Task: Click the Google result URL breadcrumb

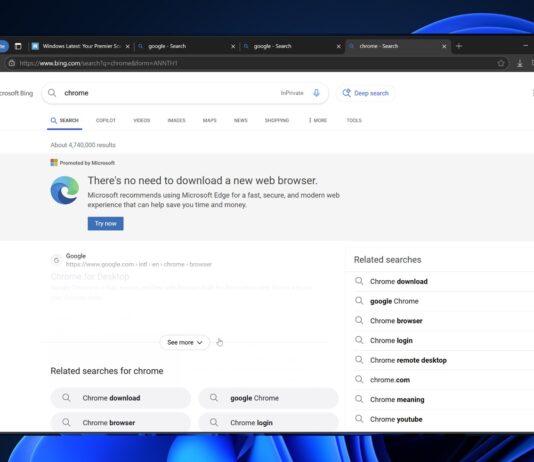Action: (x=139, y=265)
